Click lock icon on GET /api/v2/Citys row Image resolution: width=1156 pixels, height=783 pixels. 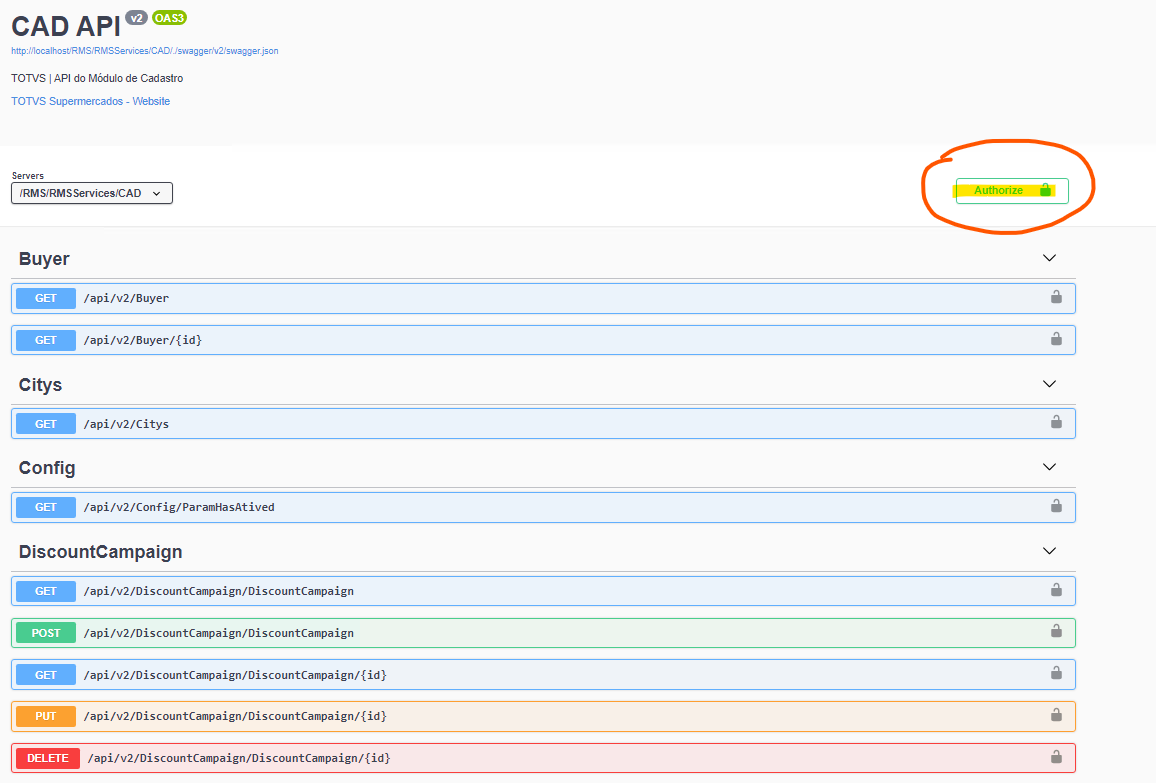[x=1055, y=423]
